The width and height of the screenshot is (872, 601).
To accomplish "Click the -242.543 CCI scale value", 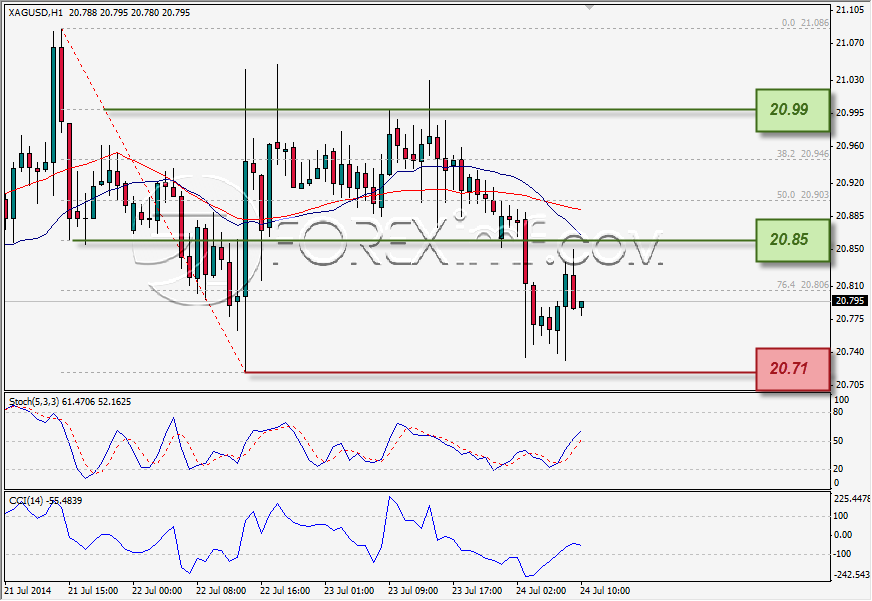I will coord(853,575).
